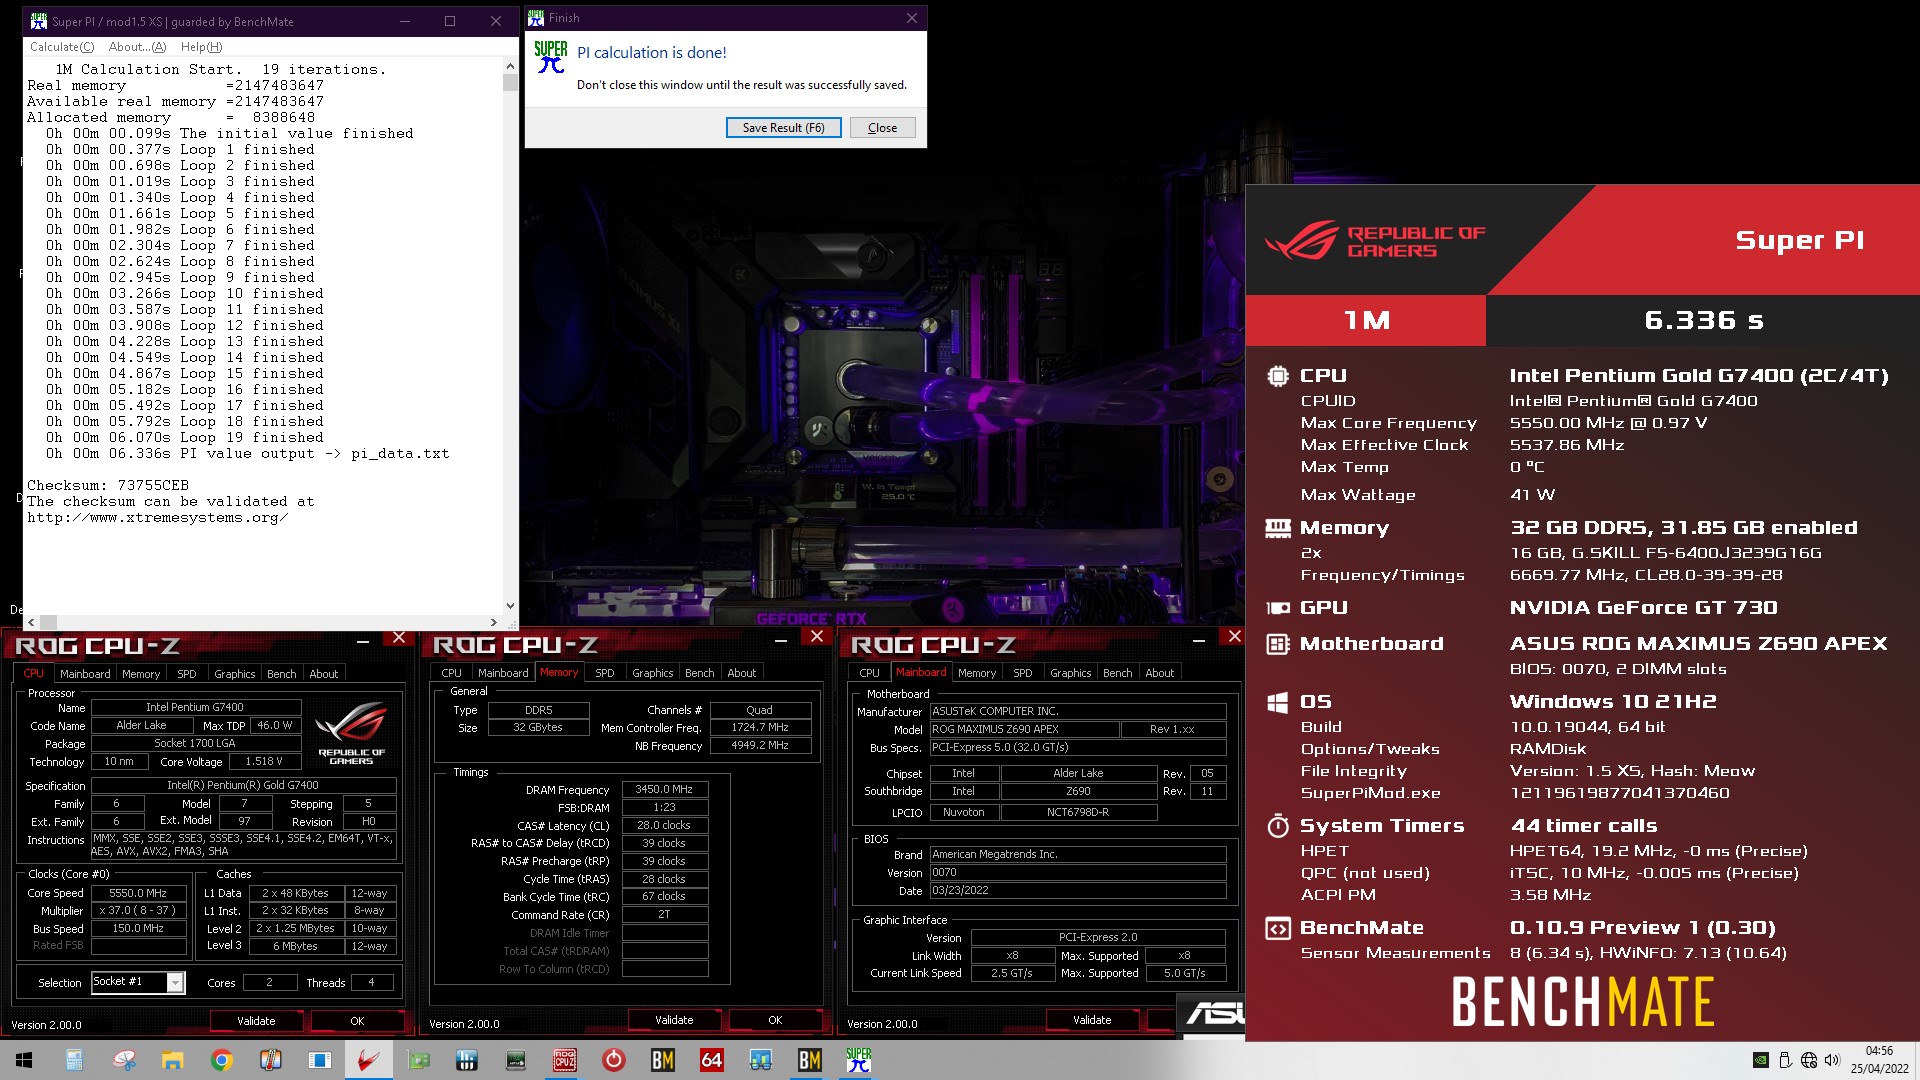Click the red power button taskbar icon
Screen dimensions: 1920x1080
pyautogui.click(x=614, y=1060)
